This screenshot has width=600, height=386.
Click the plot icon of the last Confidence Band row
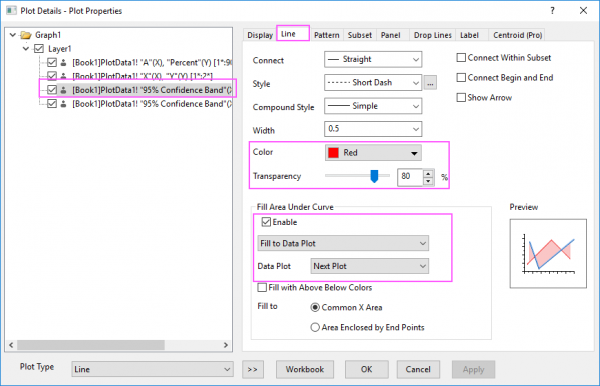click(x=64, y=104)
